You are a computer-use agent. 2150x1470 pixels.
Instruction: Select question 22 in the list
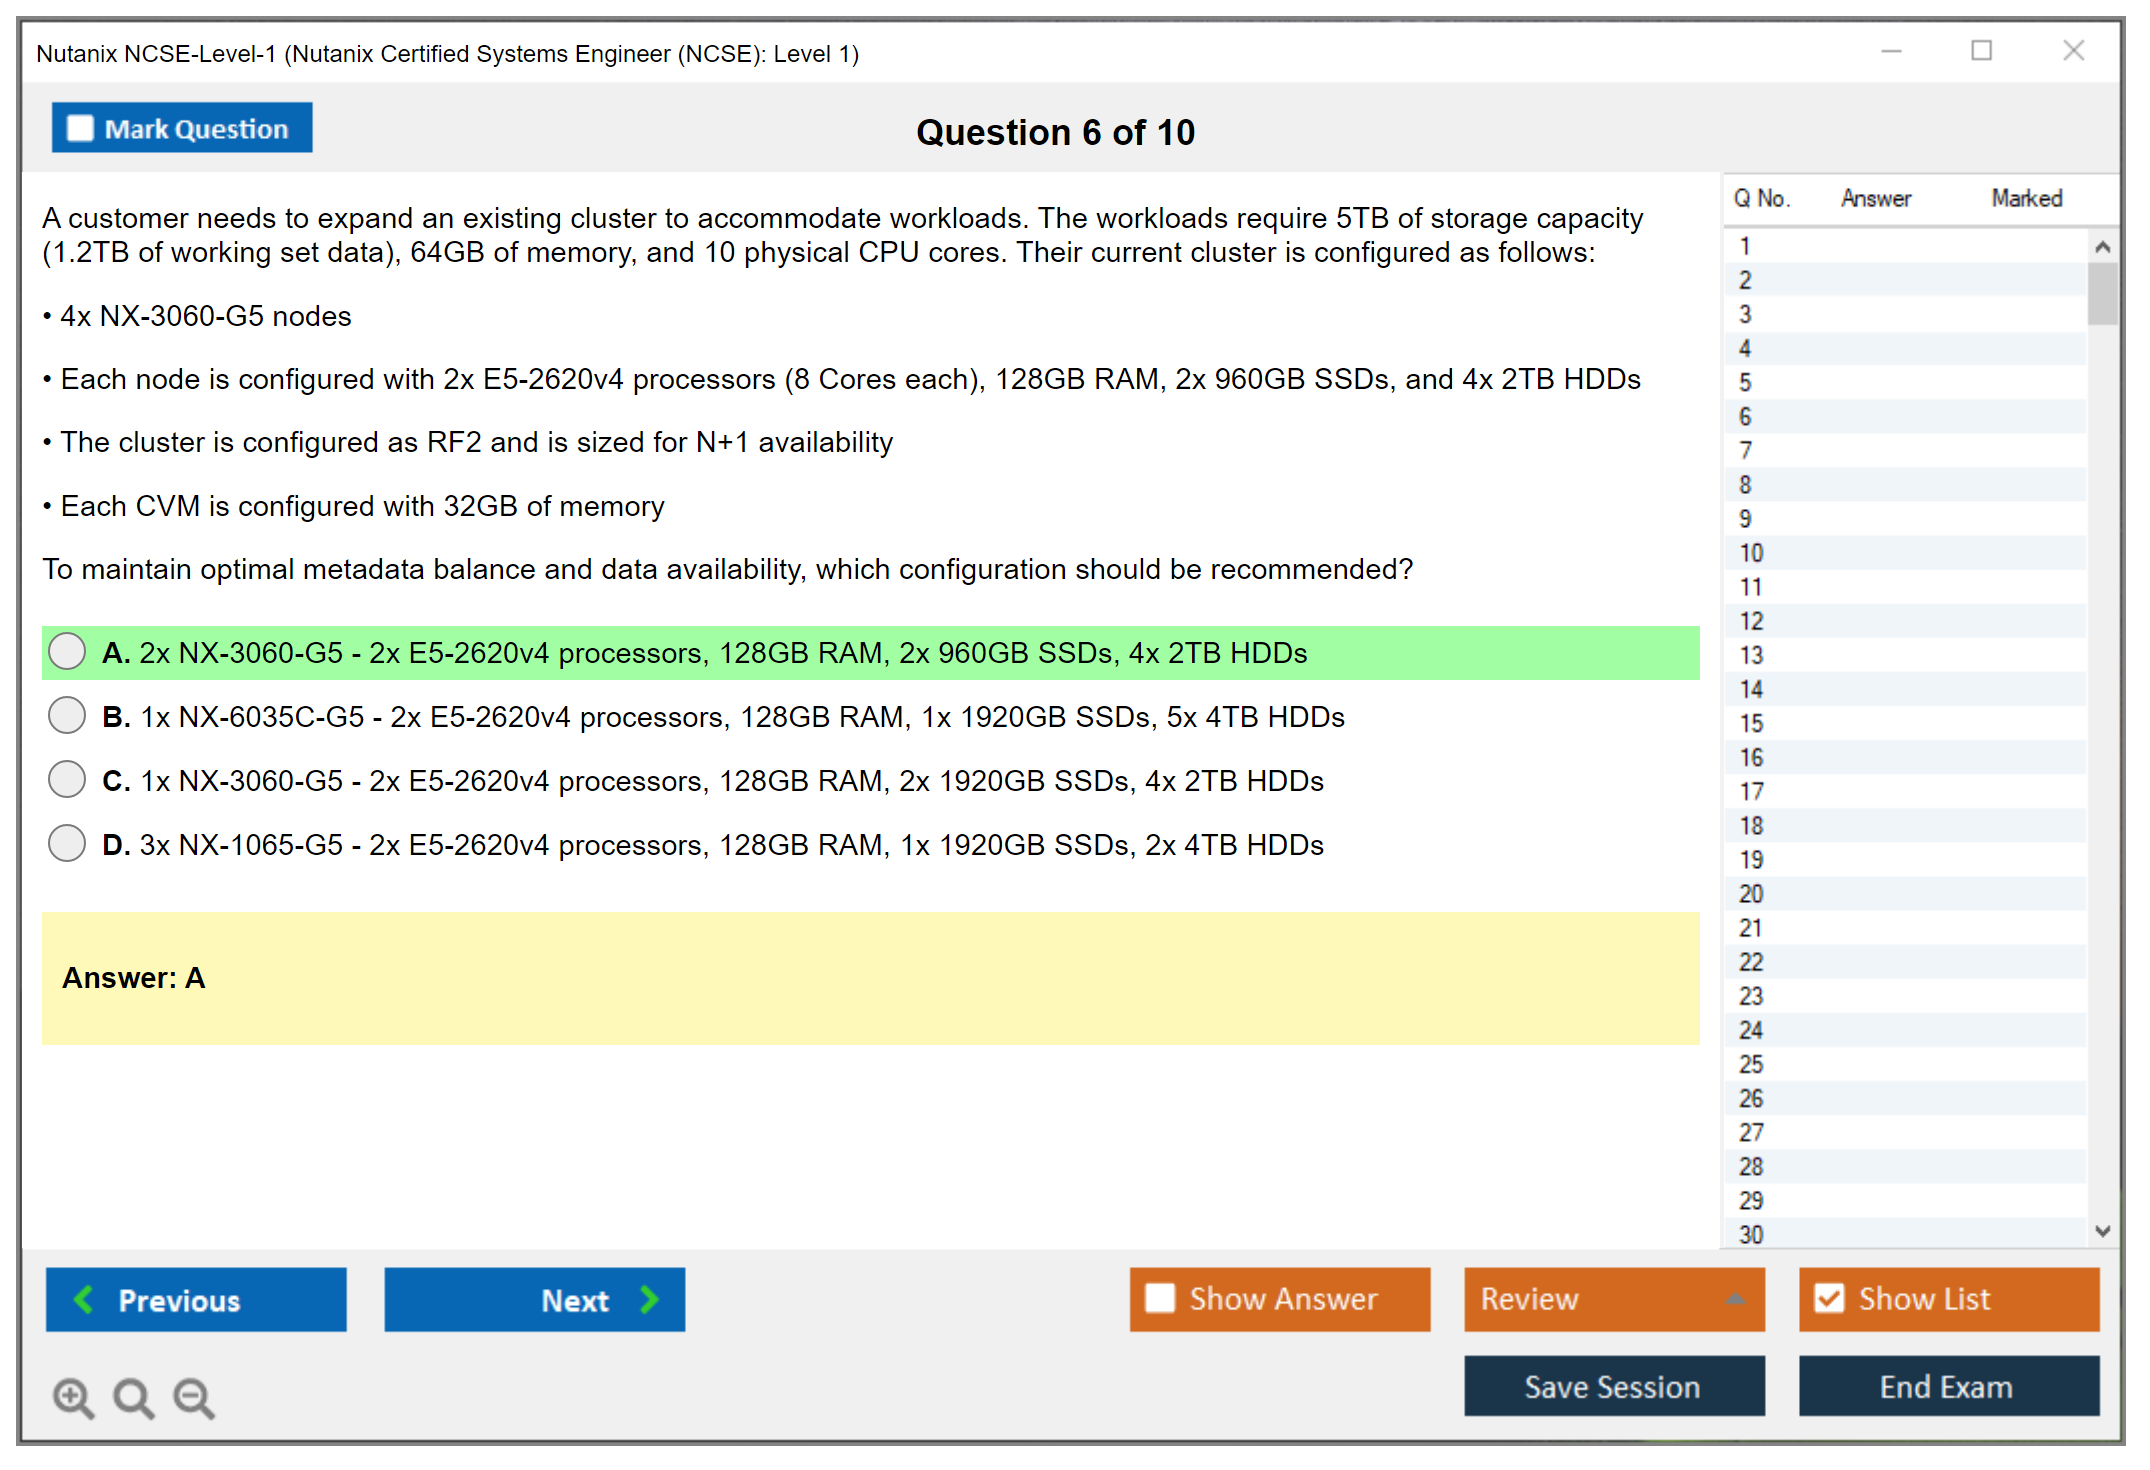1751,962
